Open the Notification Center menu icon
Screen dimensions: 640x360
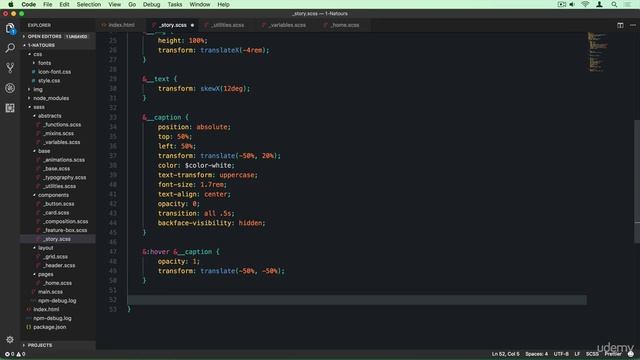point(628,4)
